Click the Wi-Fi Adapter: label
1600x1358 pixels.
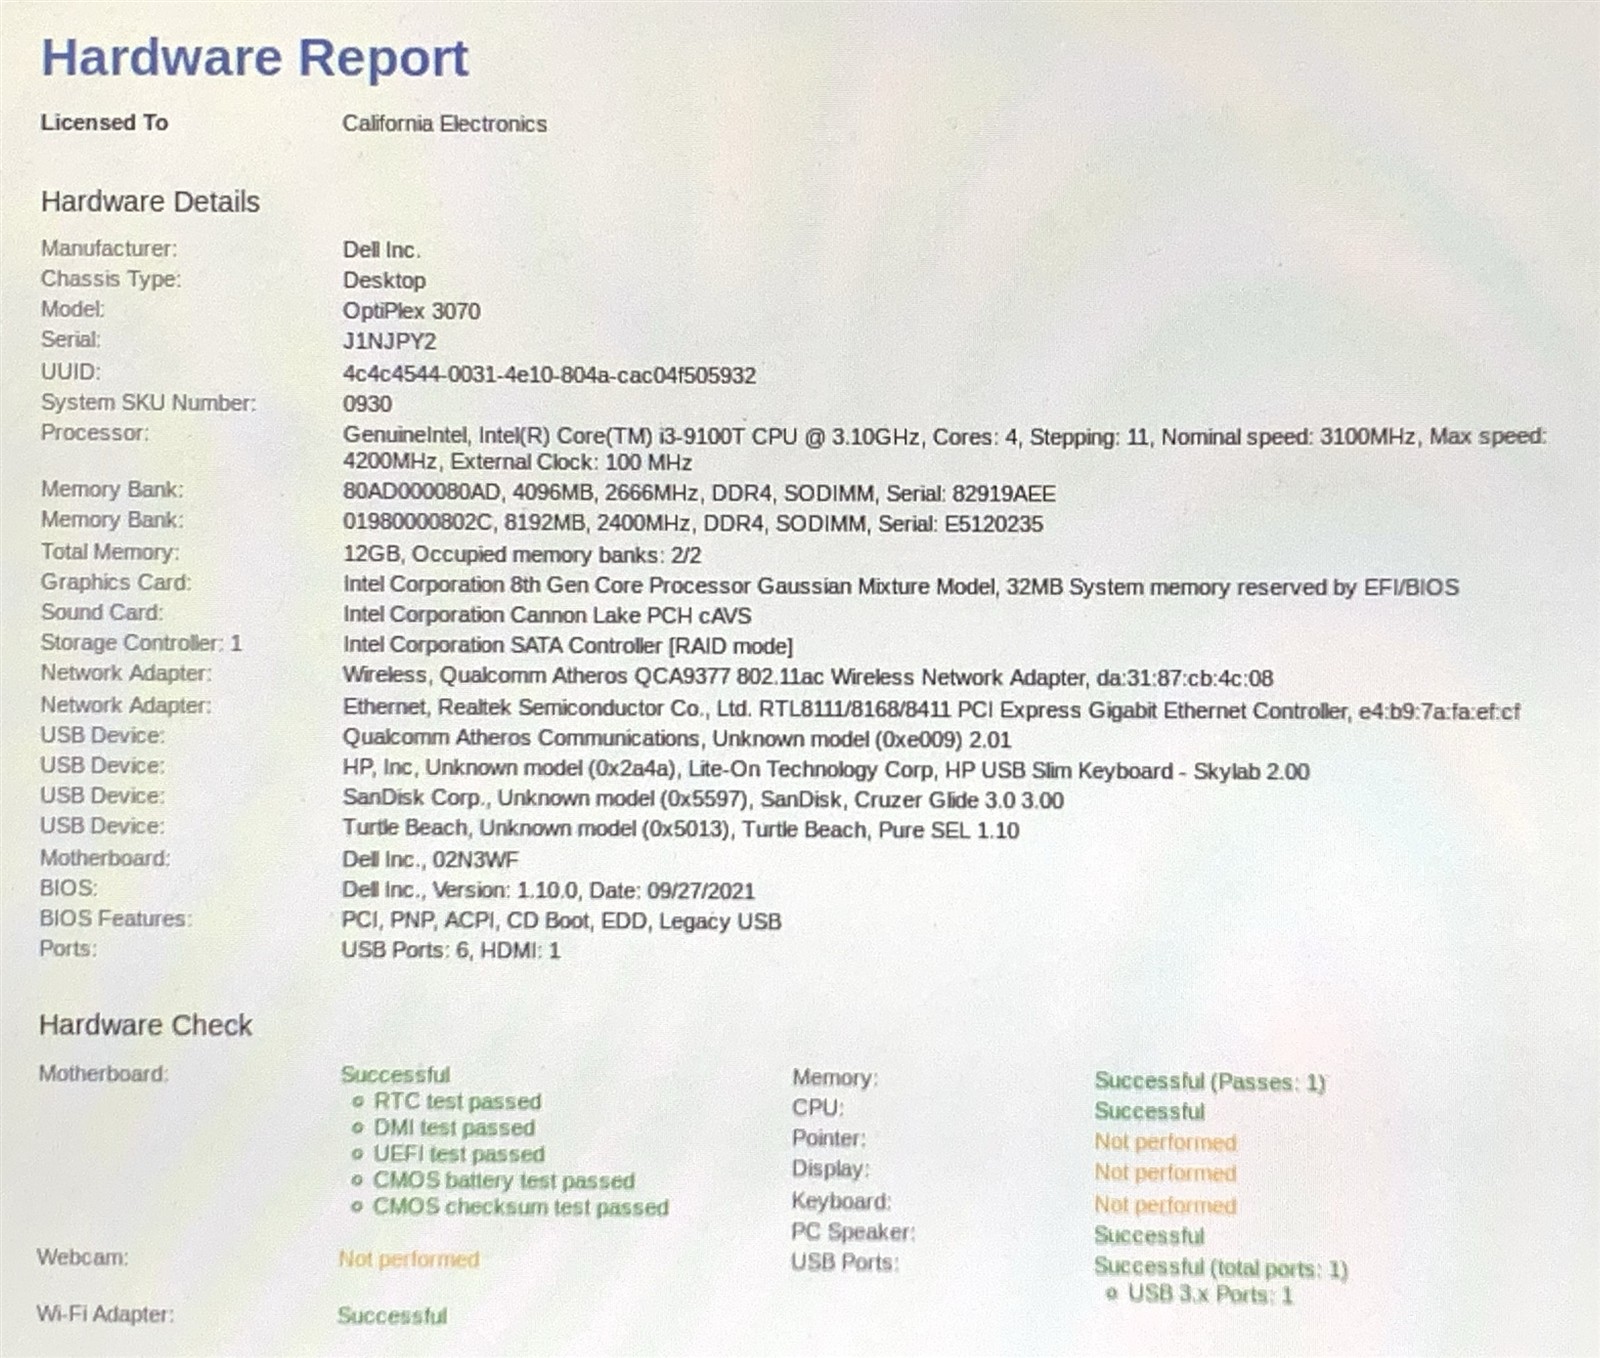105,1314
